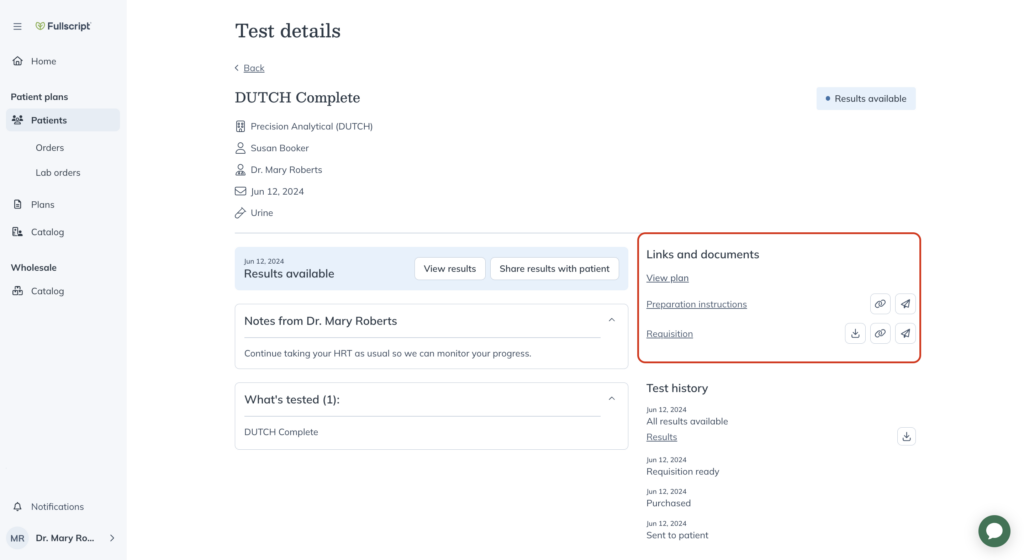Follow the Back link

tap(253, 68)
